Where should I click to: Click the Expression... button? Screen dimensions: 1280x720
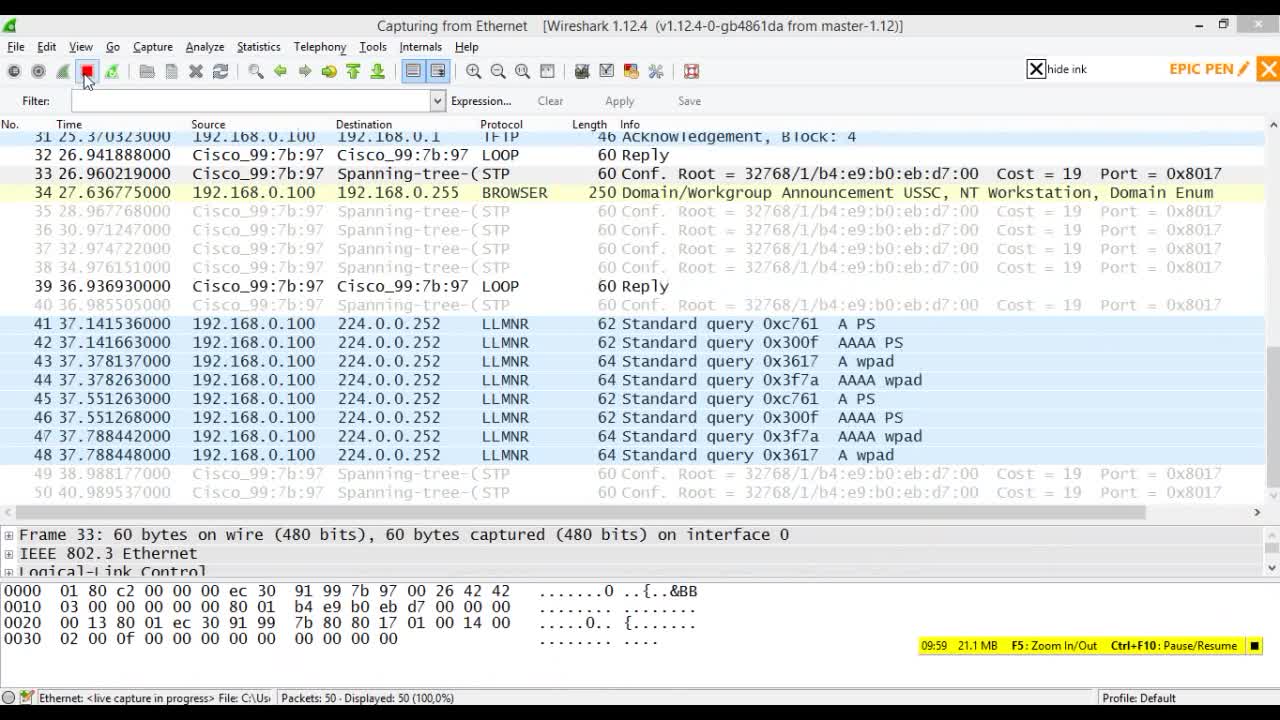pyautogui.click(x=481, y=101)
